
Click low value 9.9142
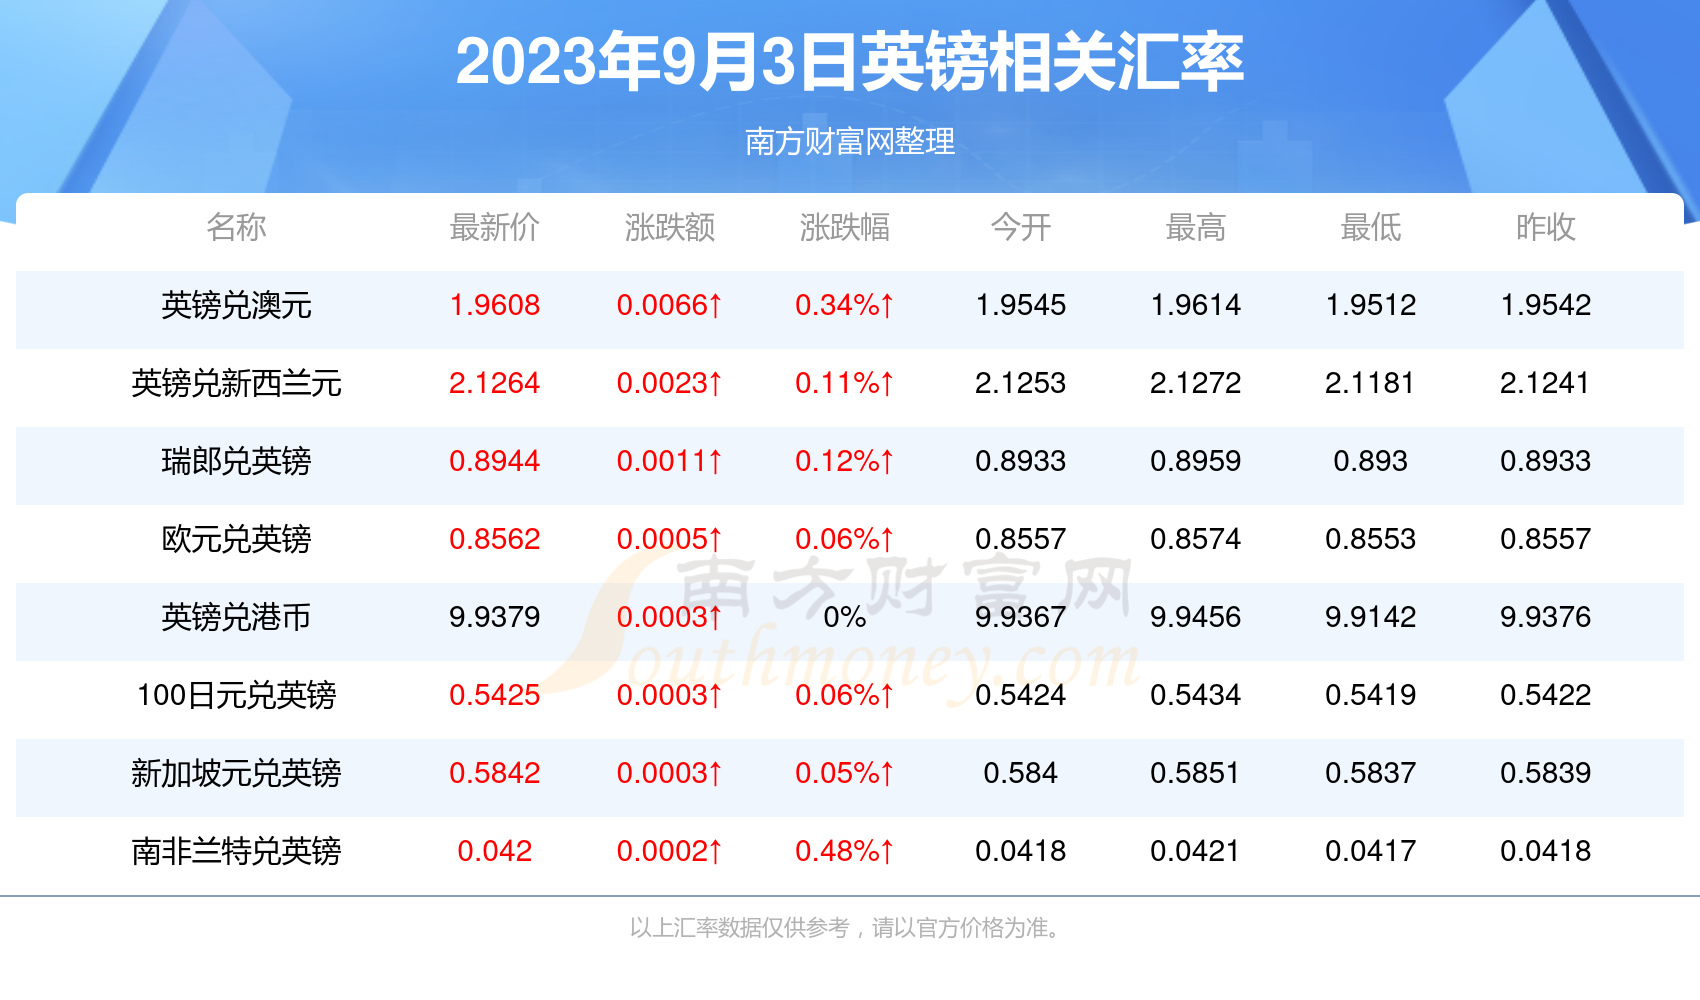(1370, 617)
